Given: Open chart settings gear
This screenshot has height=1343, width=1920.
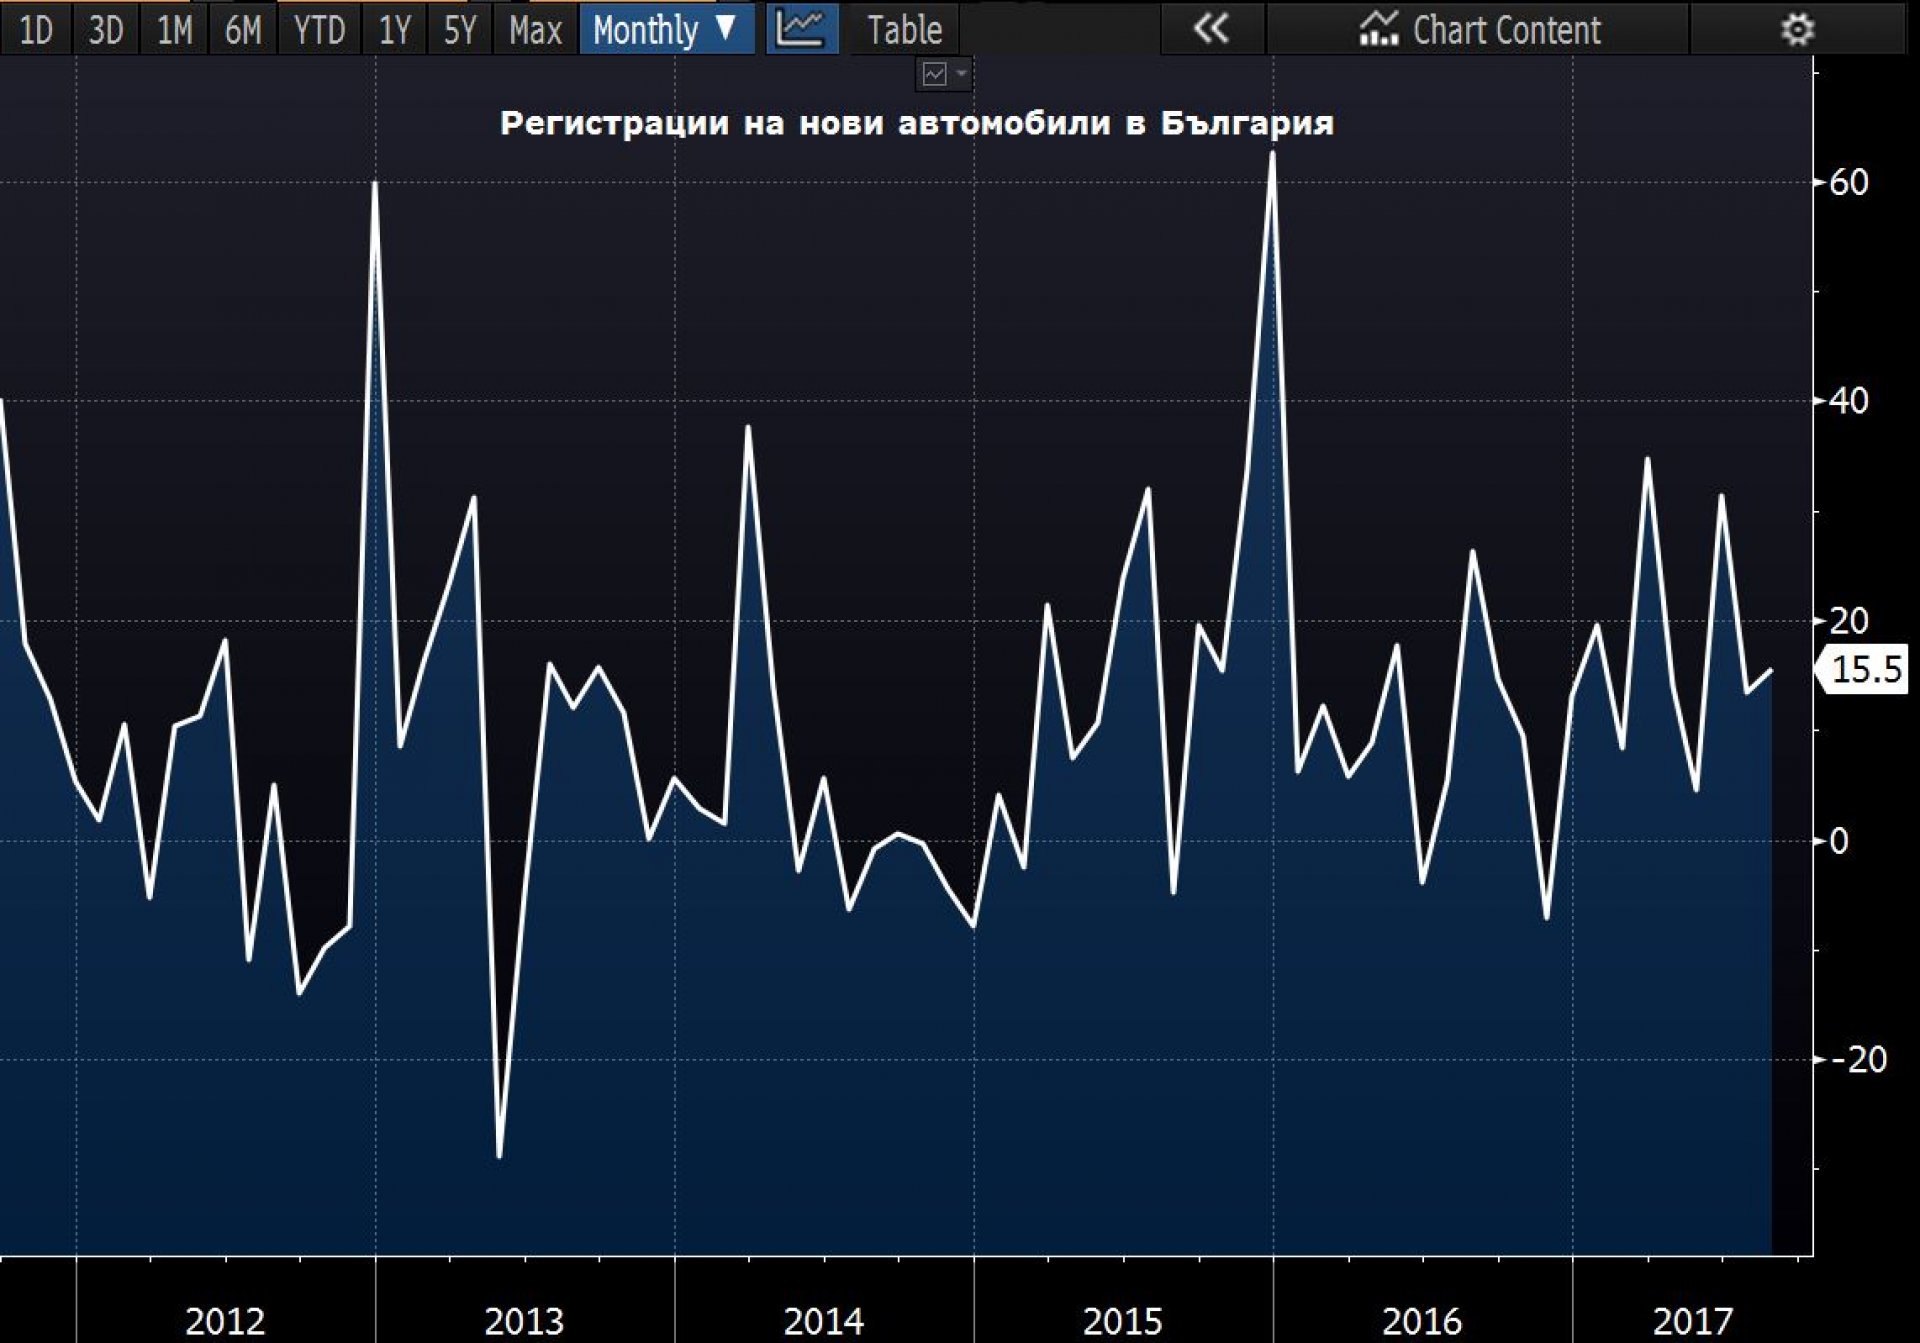Looking at the screenshot, I should click(1797, 30).
